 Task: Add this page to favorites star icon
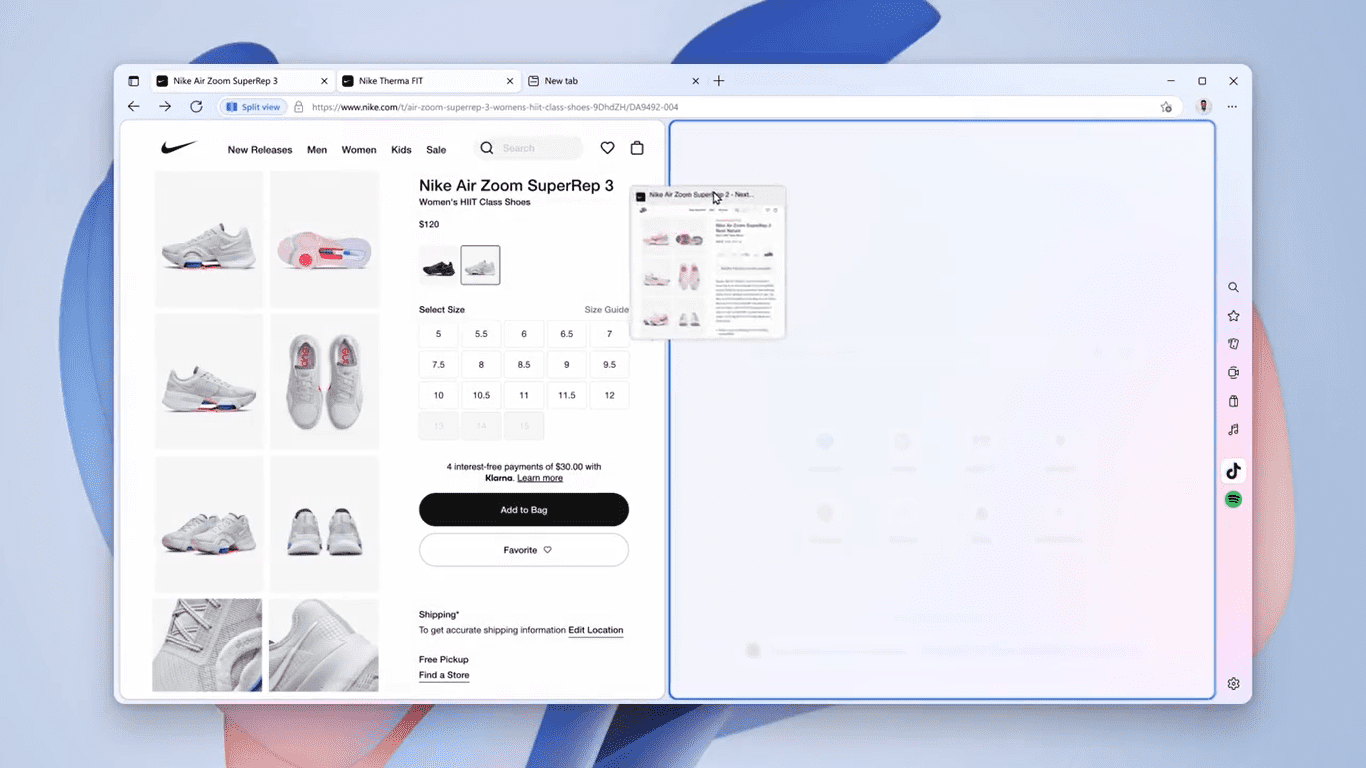pos(1166,107)
